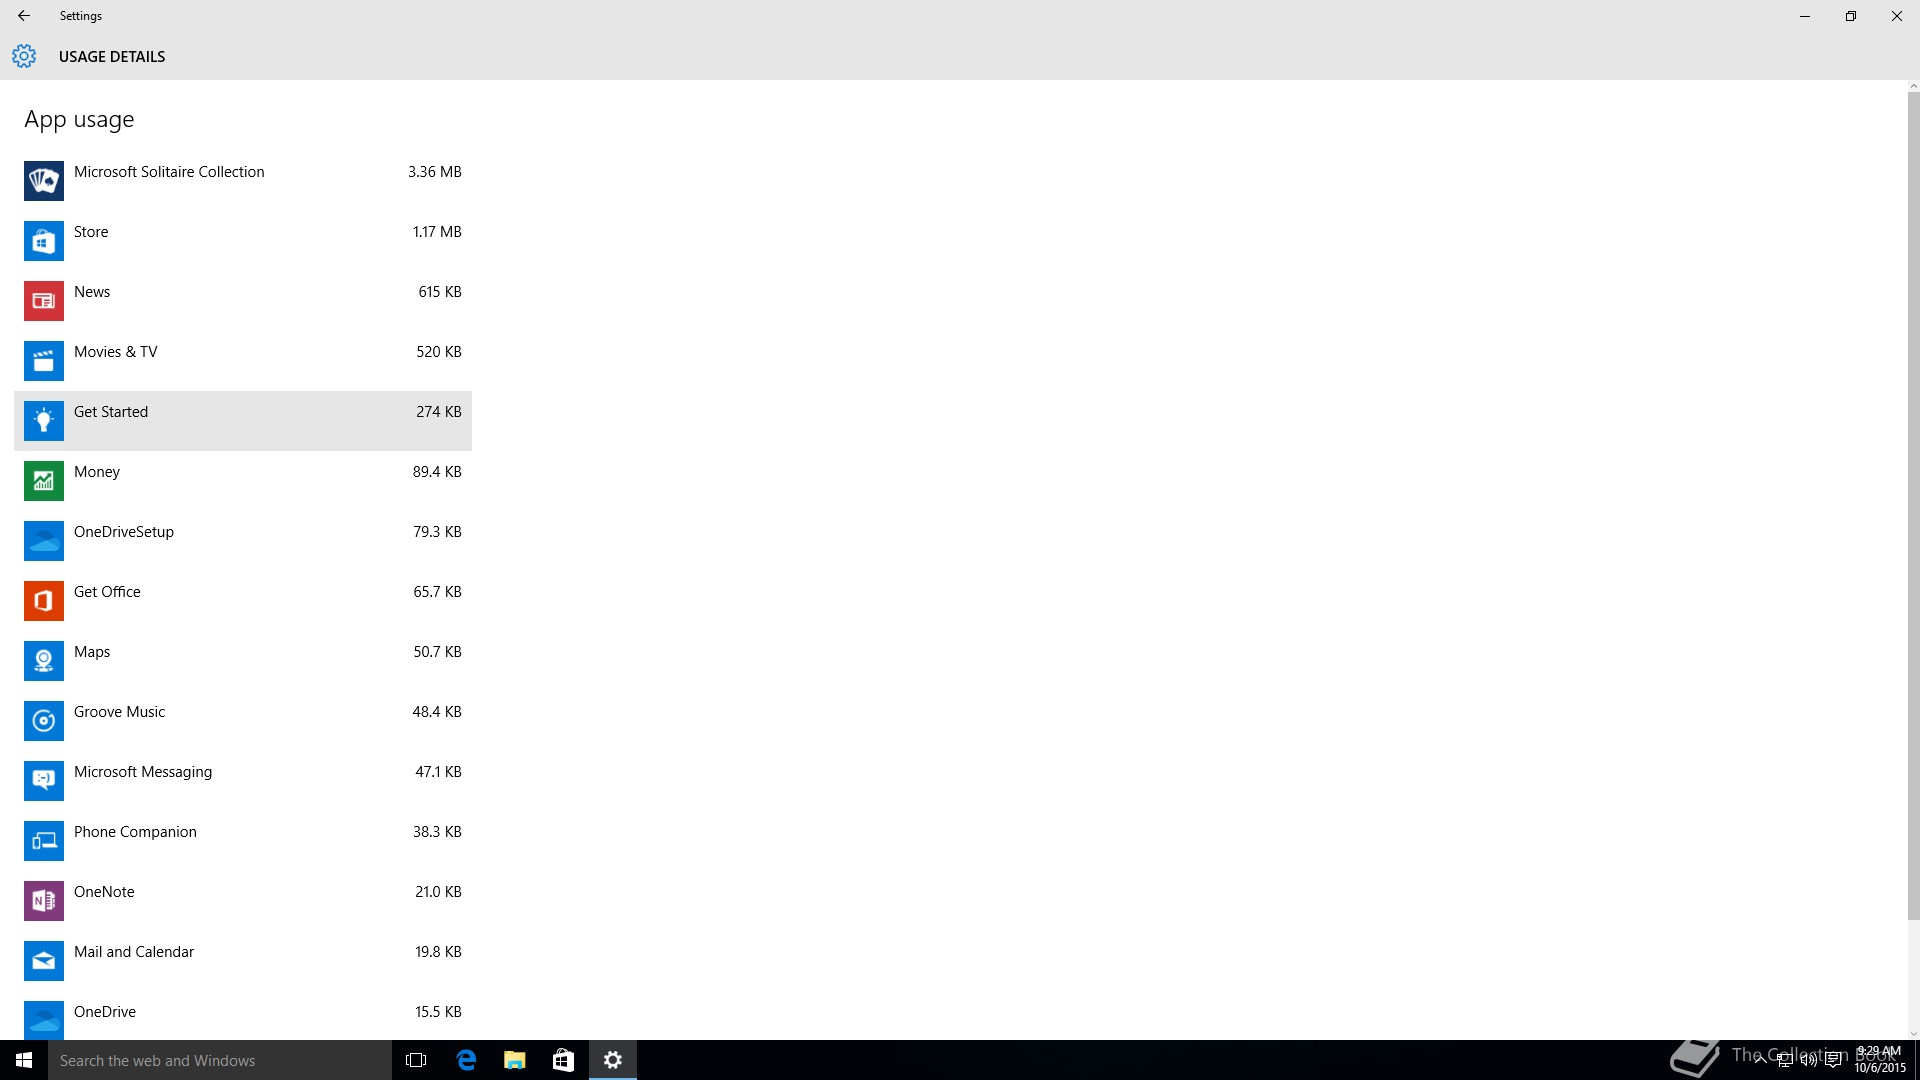Select the Maps row label
1920x1080 pixels.
click(92, 652)
